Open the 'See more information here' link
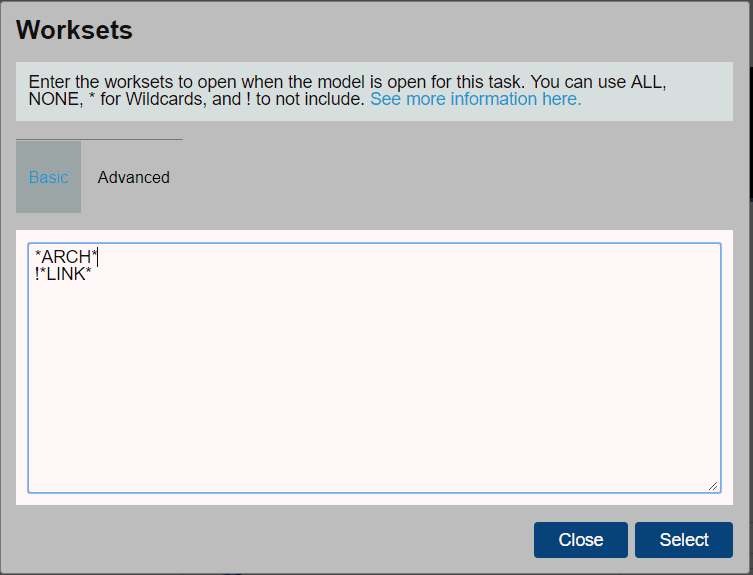This screenshot has height=575, width=753. coord(475,99)
